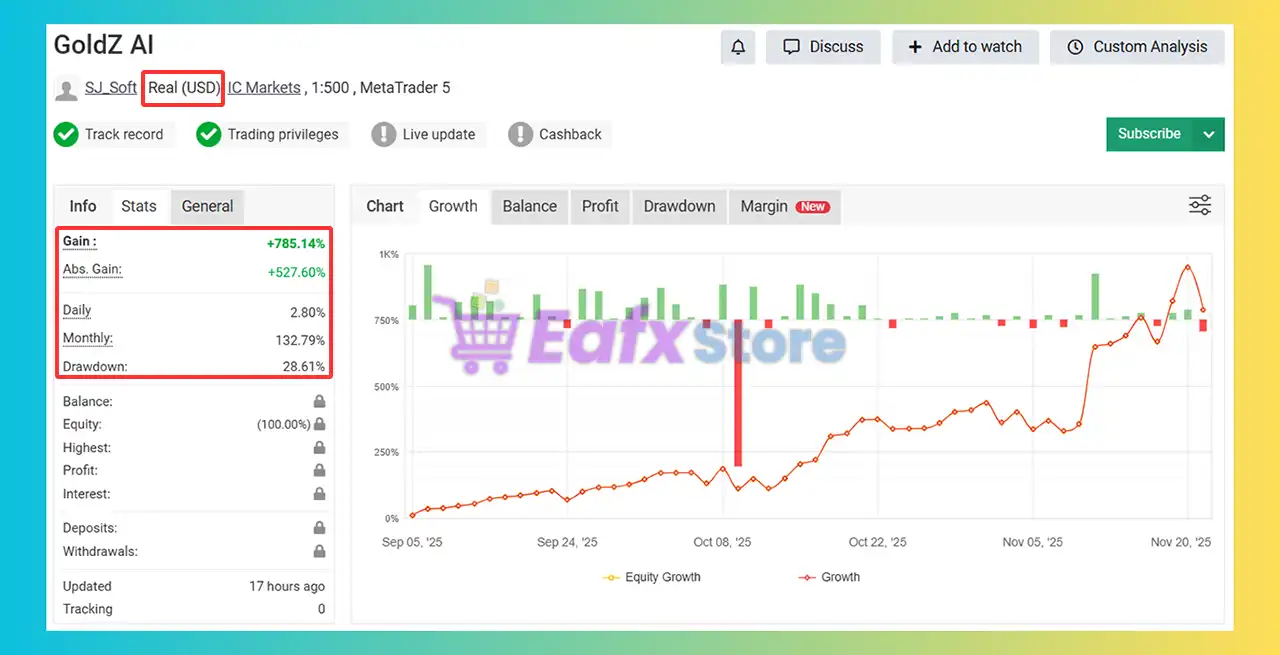Click the SJ_Soft user avatar icon
This screenshot has width=1280, height=655.
pos(67,88)
